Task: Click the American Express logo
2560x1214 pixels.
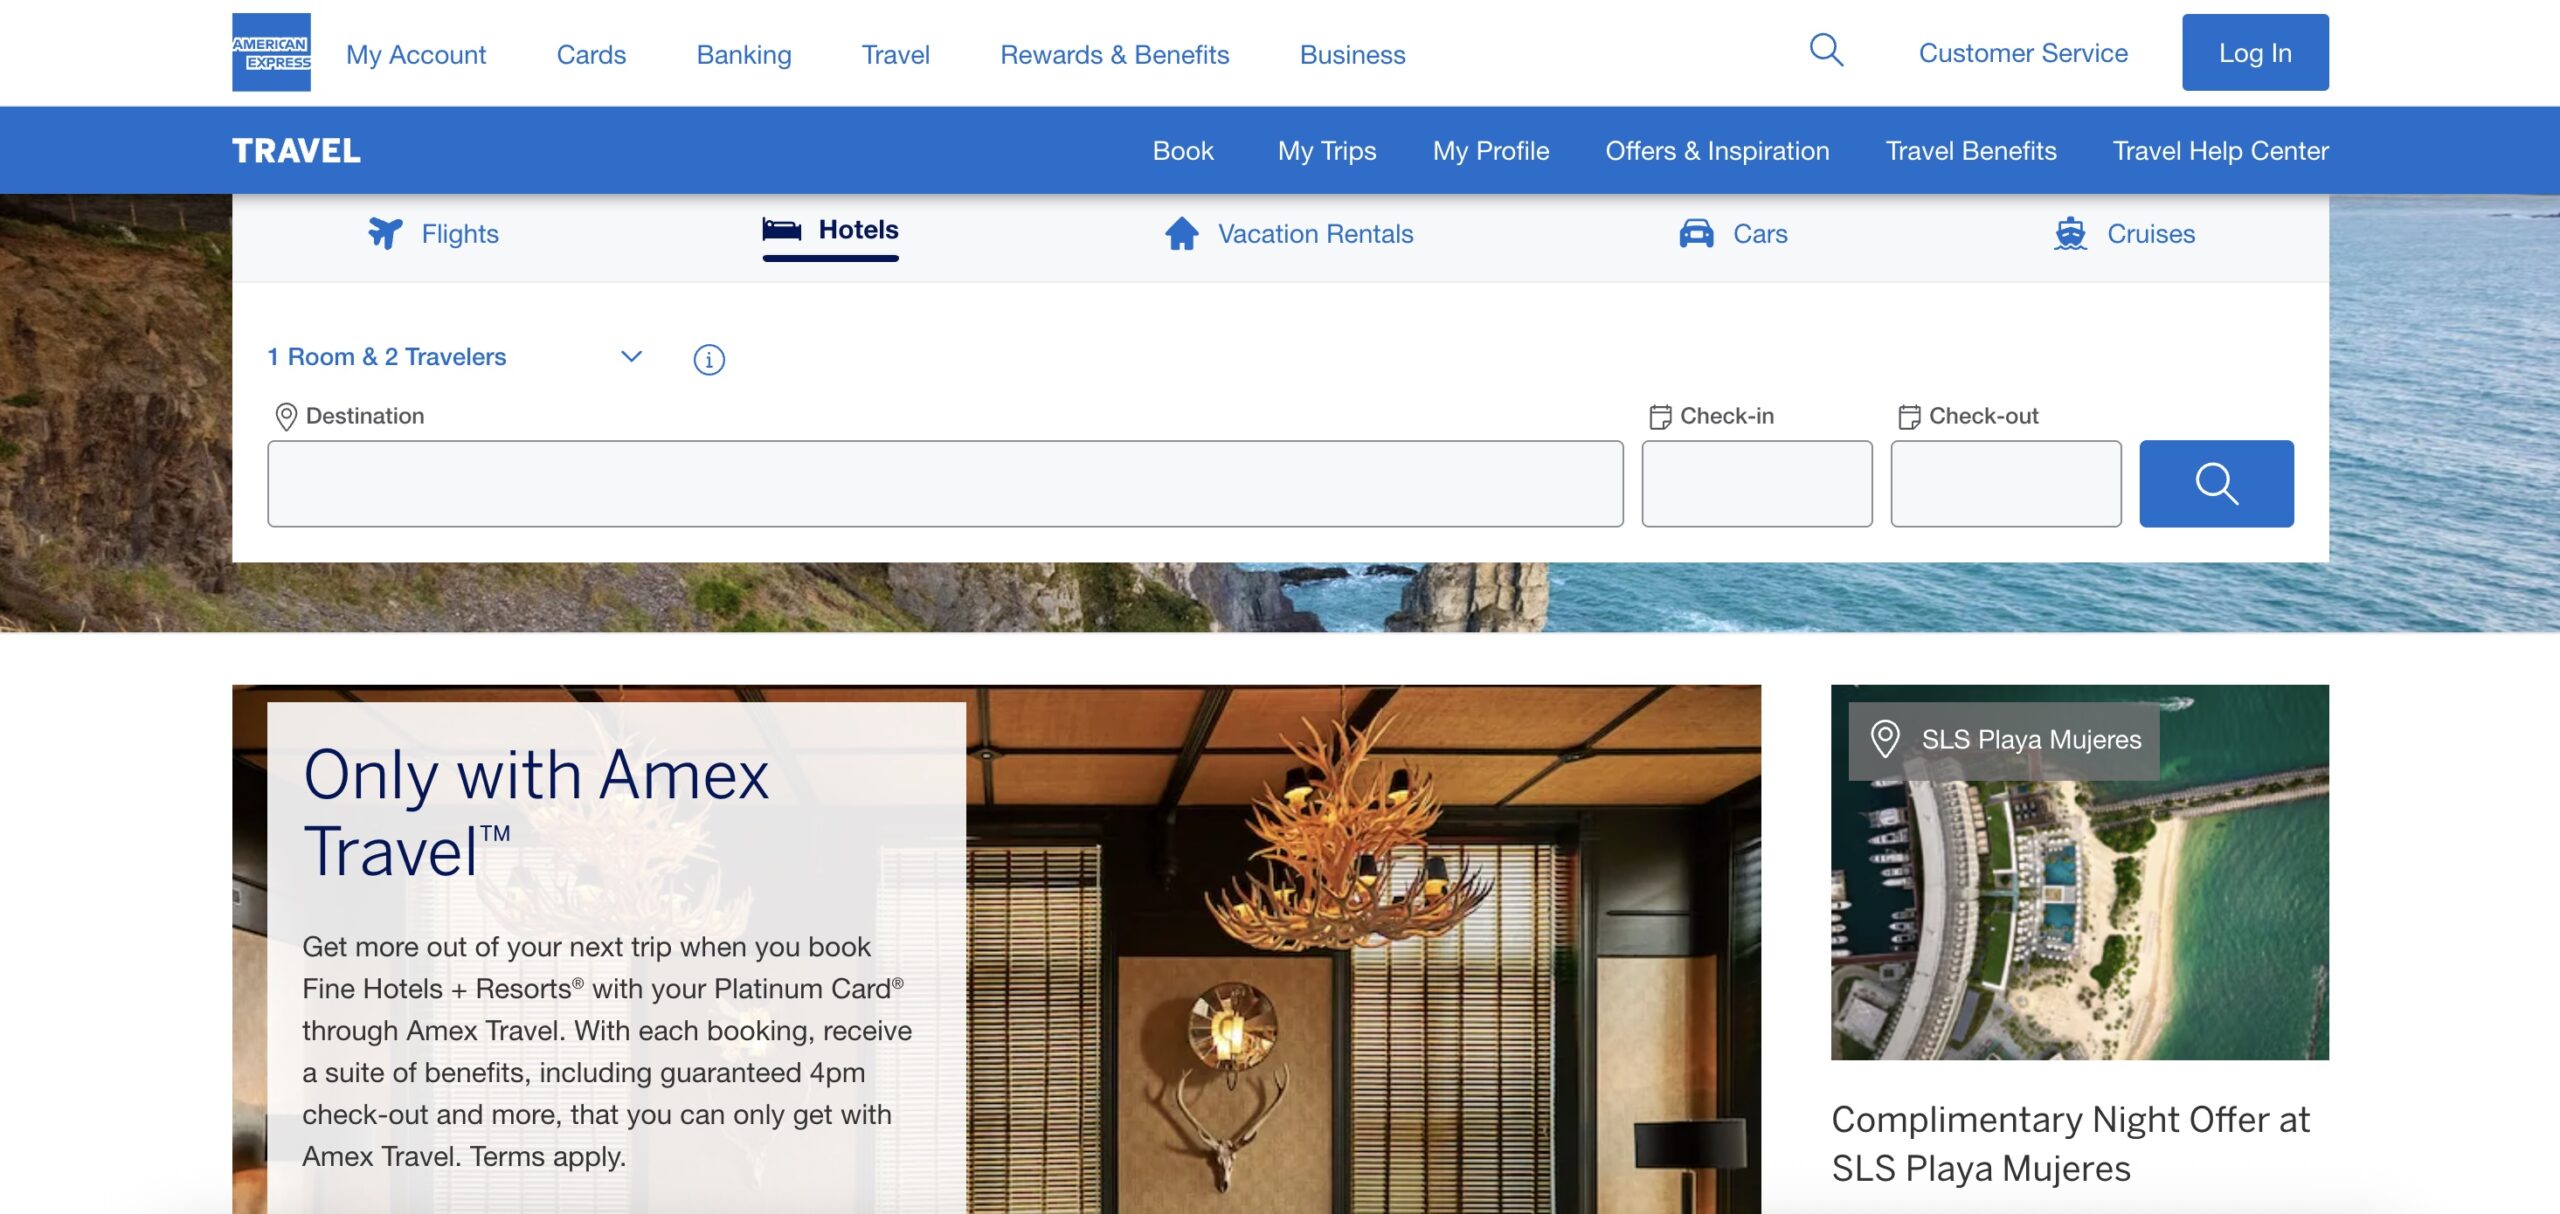Action: 271,52
